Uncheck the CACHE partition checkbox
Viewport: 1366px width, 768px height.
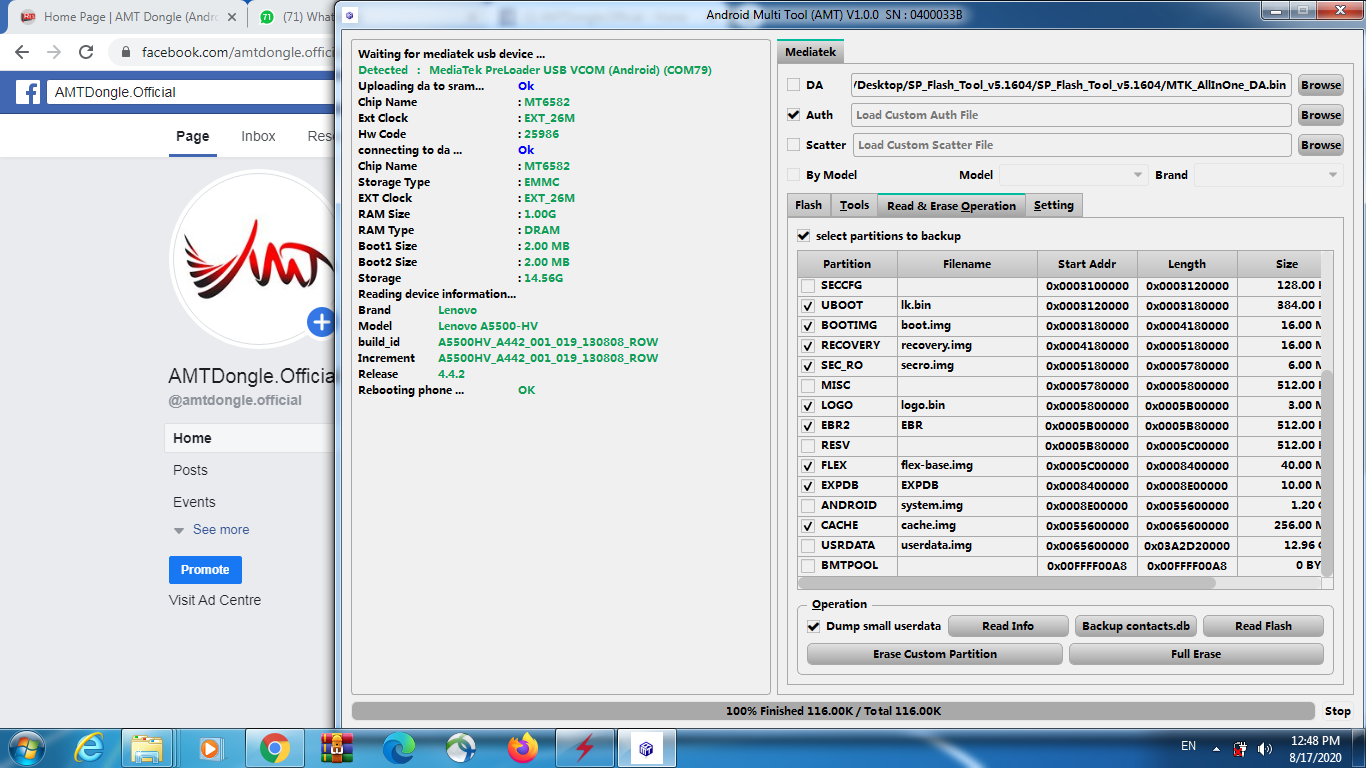click(x=808, y=526)
